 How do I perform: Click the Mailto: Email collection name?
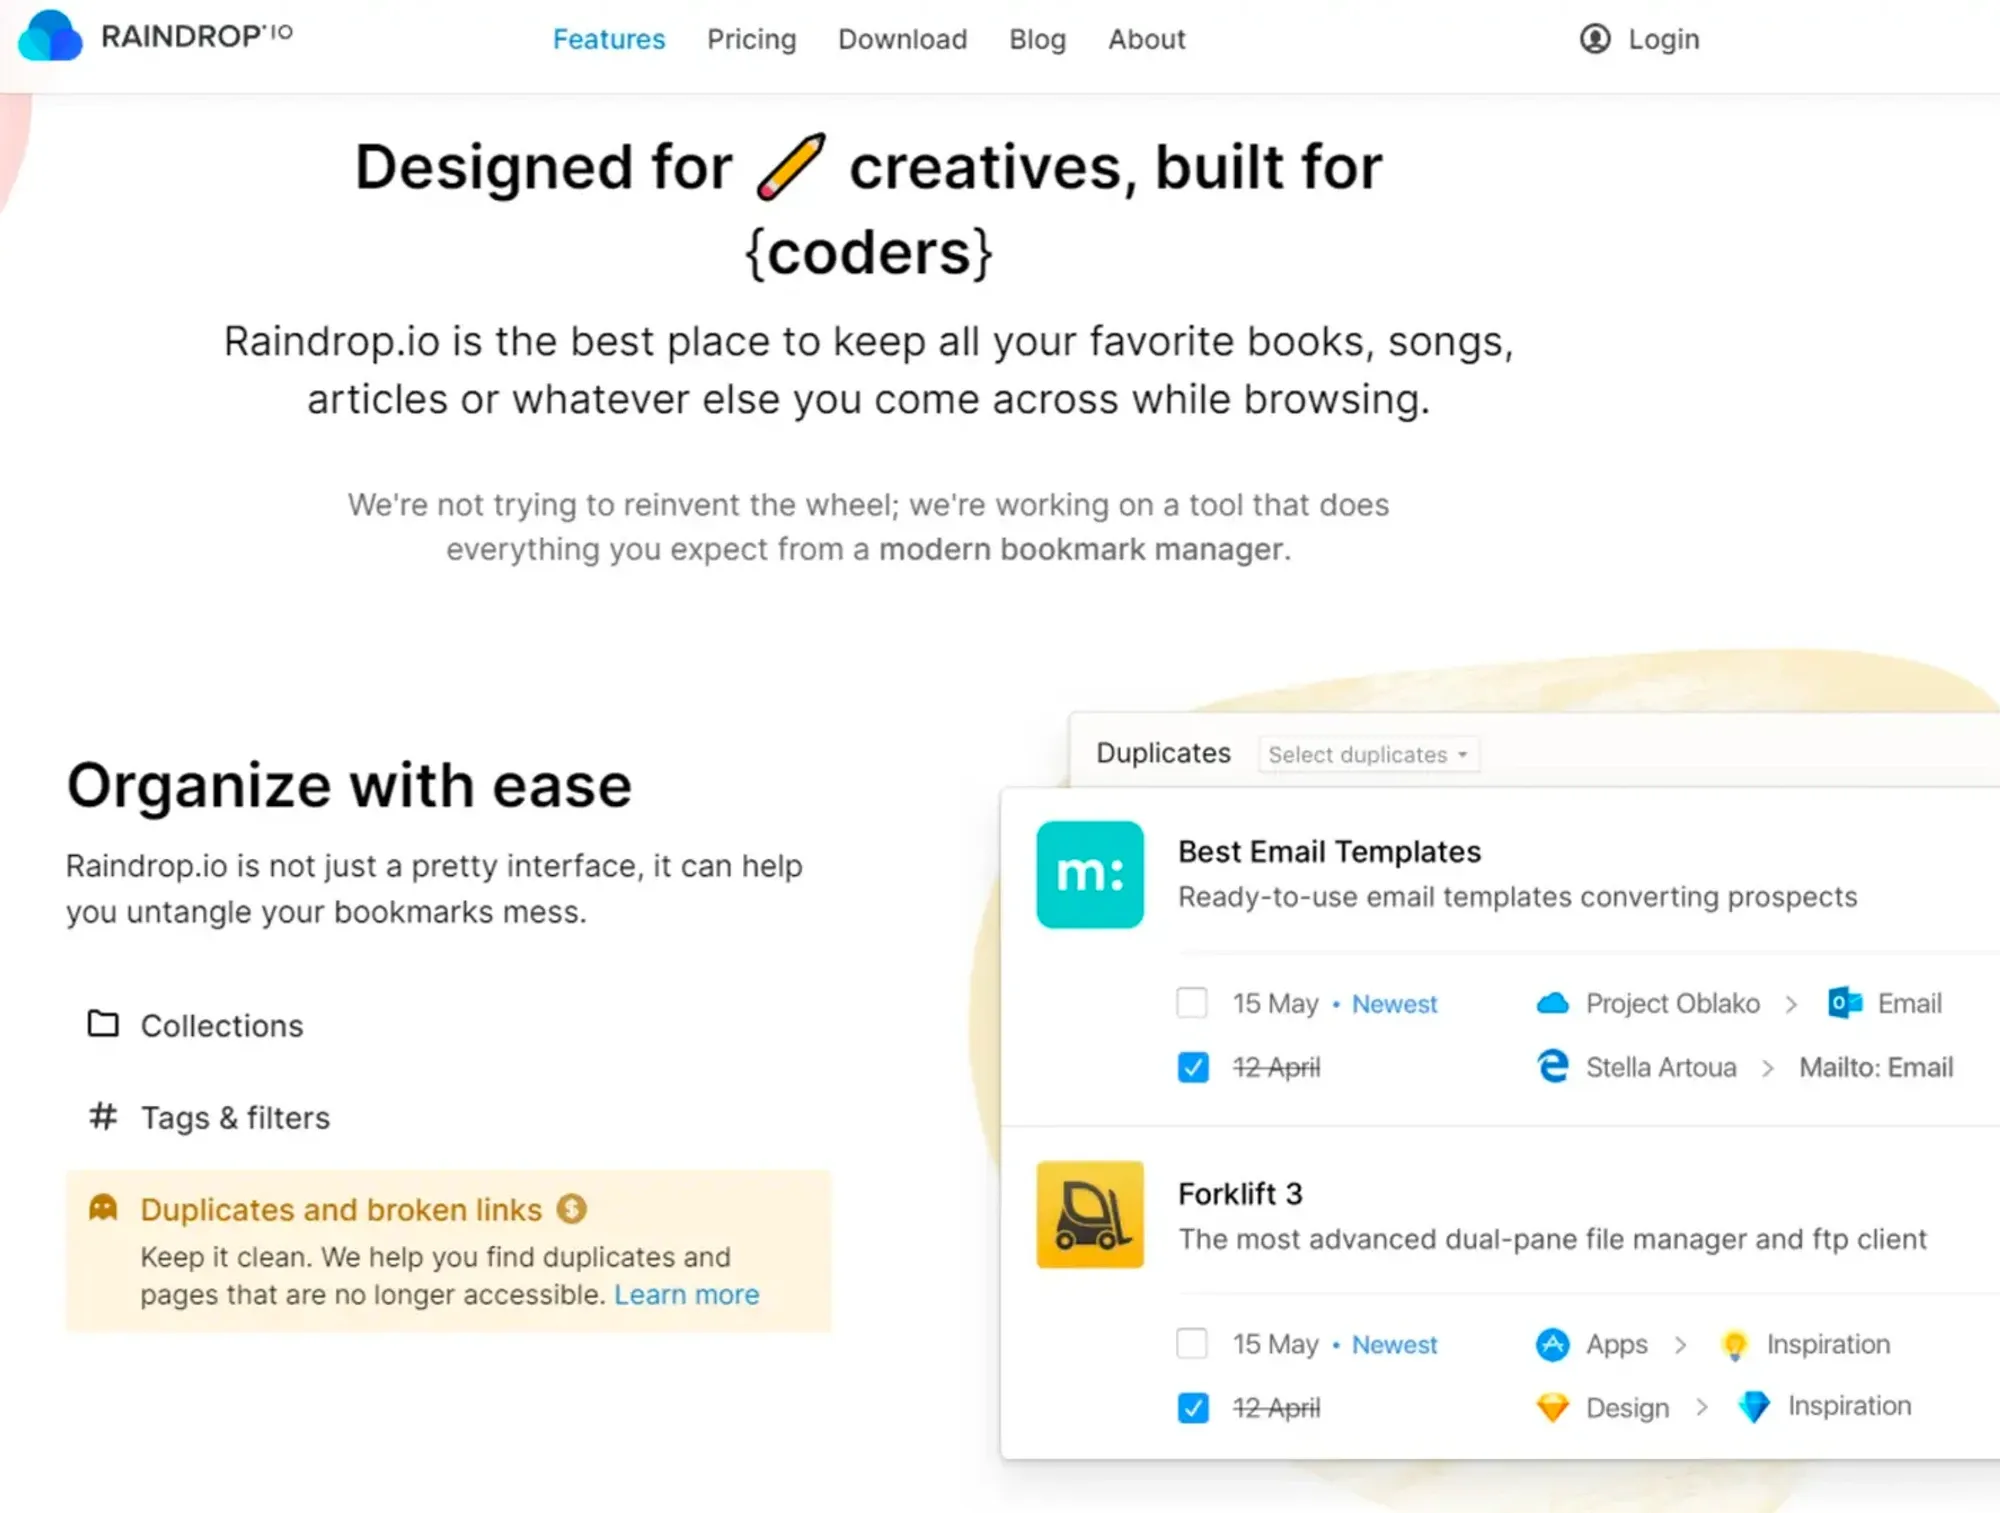1876,1067
